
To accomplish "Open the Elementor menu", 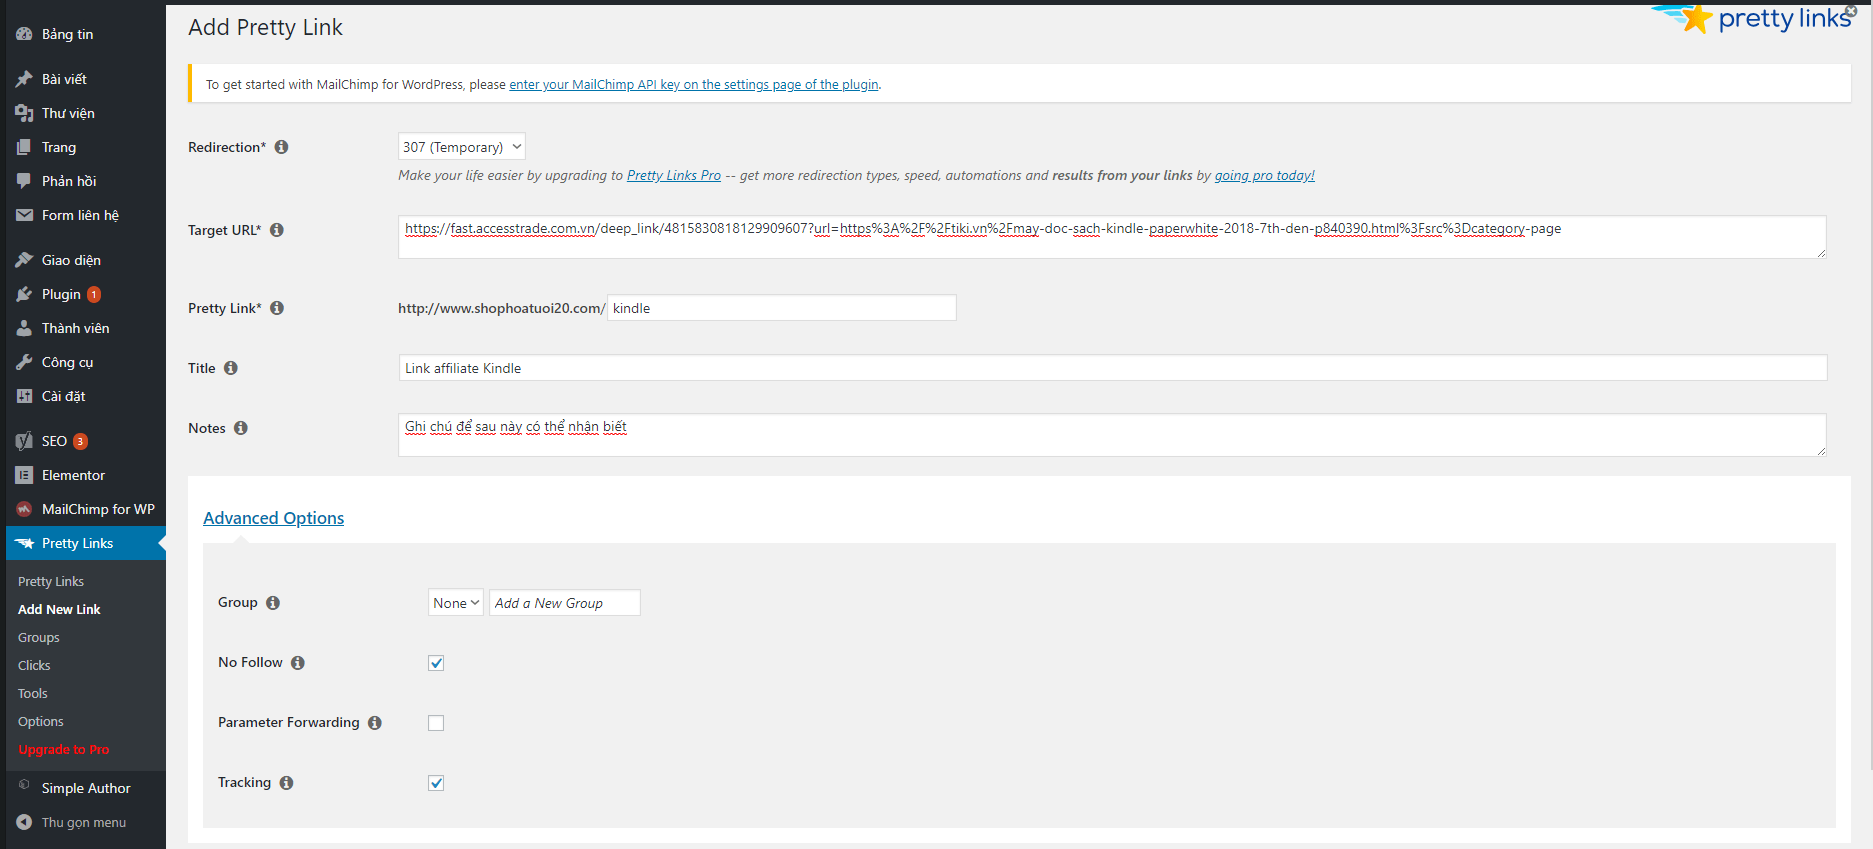I will click(86, 475).
